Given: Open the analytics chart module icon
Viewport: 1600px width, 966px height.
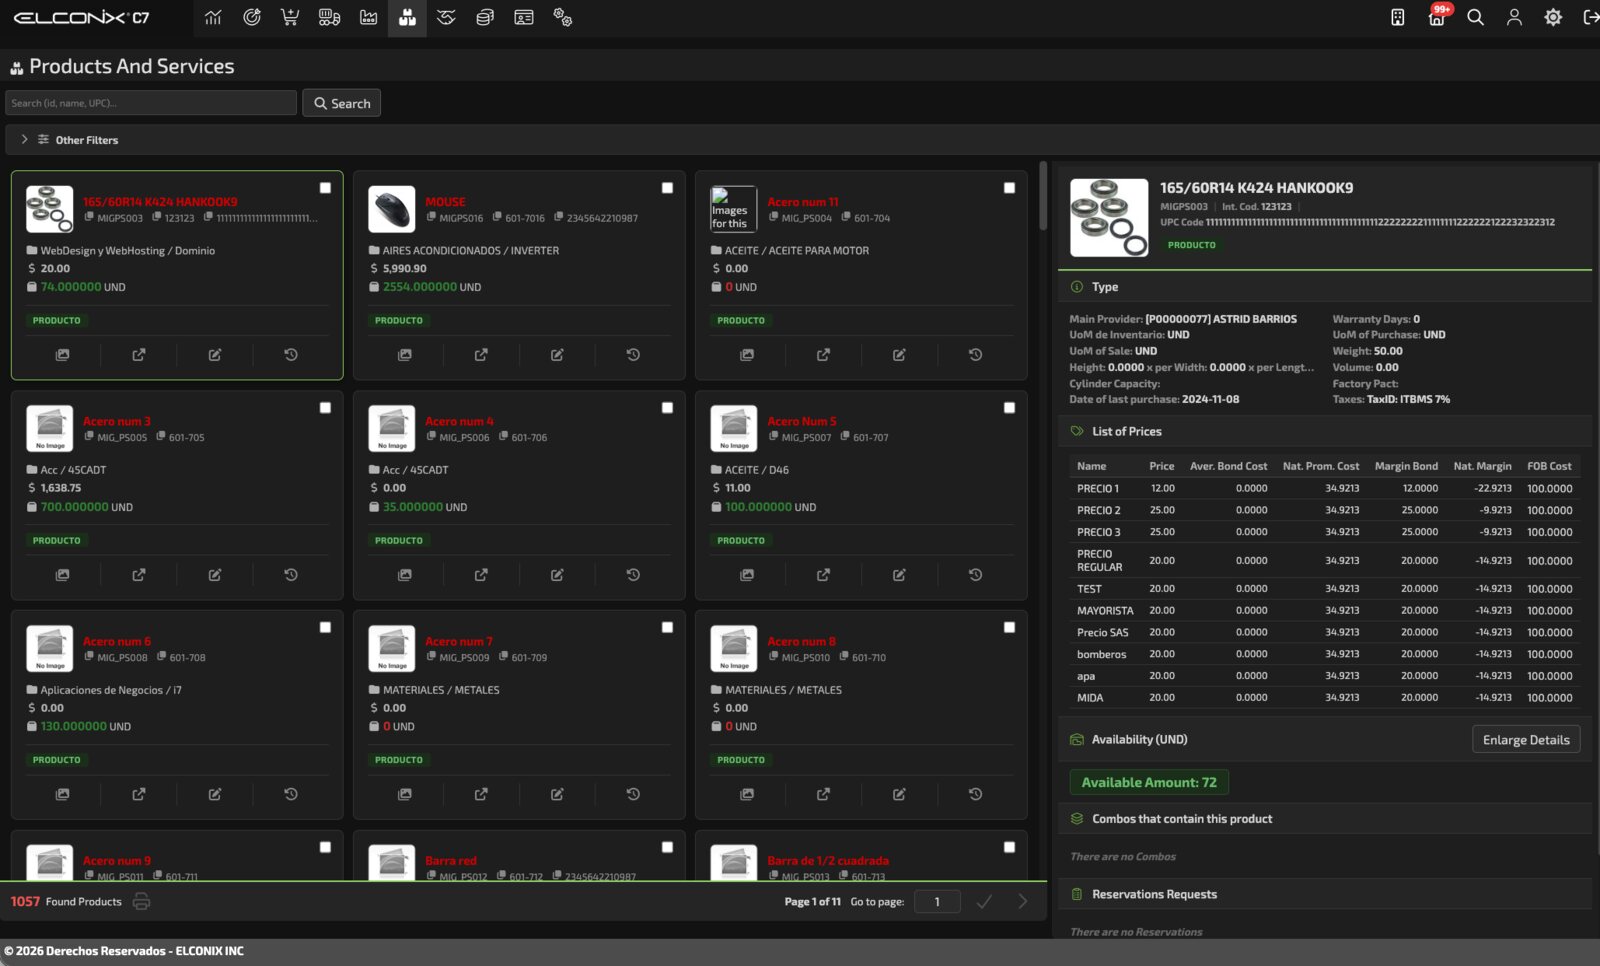Looking at the screenshot, I should click(x=213, y=17).
